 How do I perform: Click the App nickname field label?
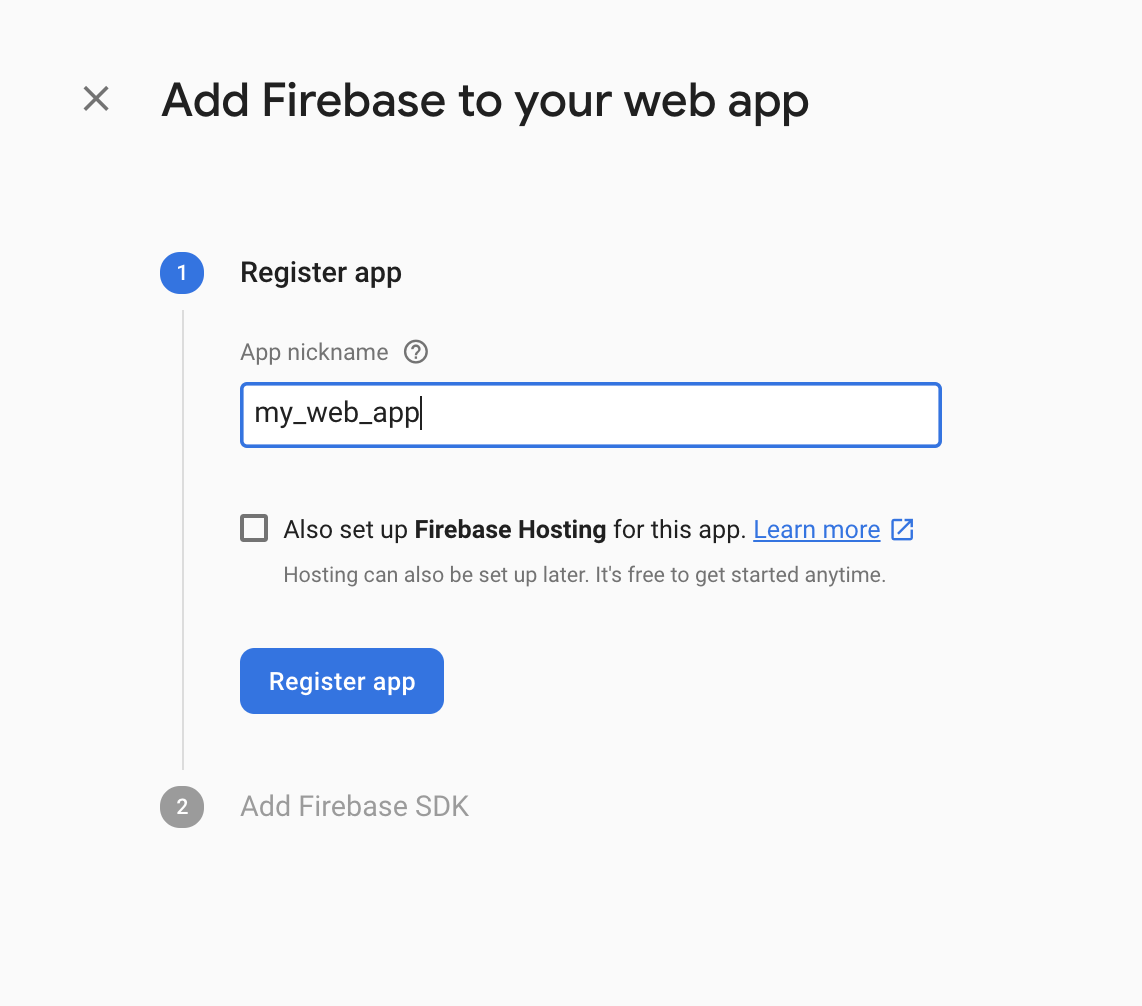pos(314,352)
